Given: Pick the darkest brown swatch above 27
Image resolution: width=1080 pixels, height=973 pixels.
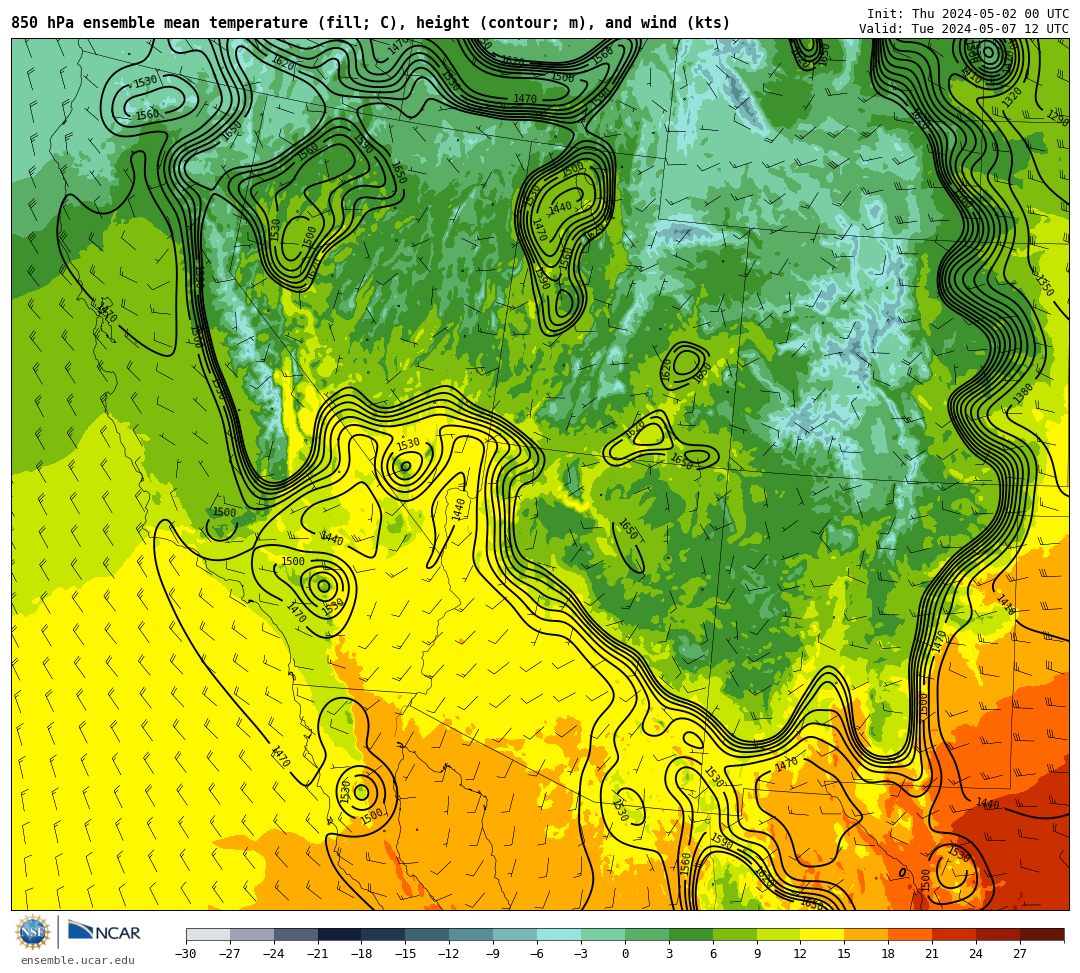Looking at the screenshot, I should click(1042, 934).
